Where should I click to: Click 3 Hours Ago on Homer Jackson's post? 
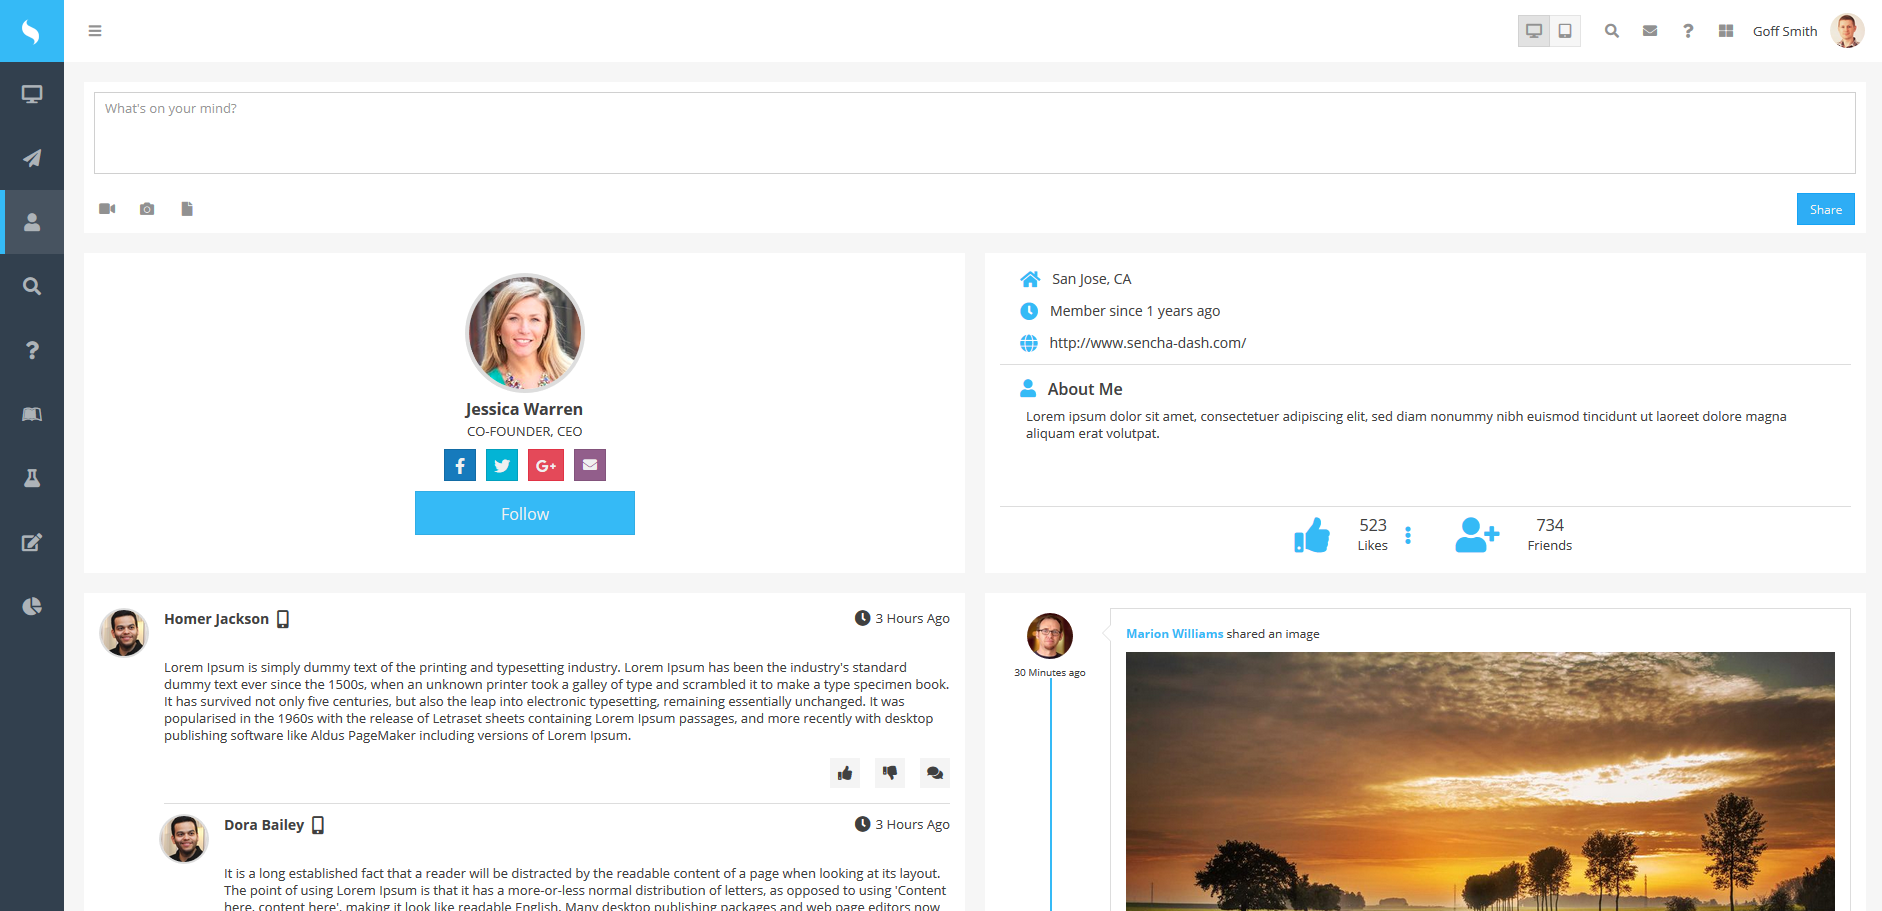coord(902,618)
